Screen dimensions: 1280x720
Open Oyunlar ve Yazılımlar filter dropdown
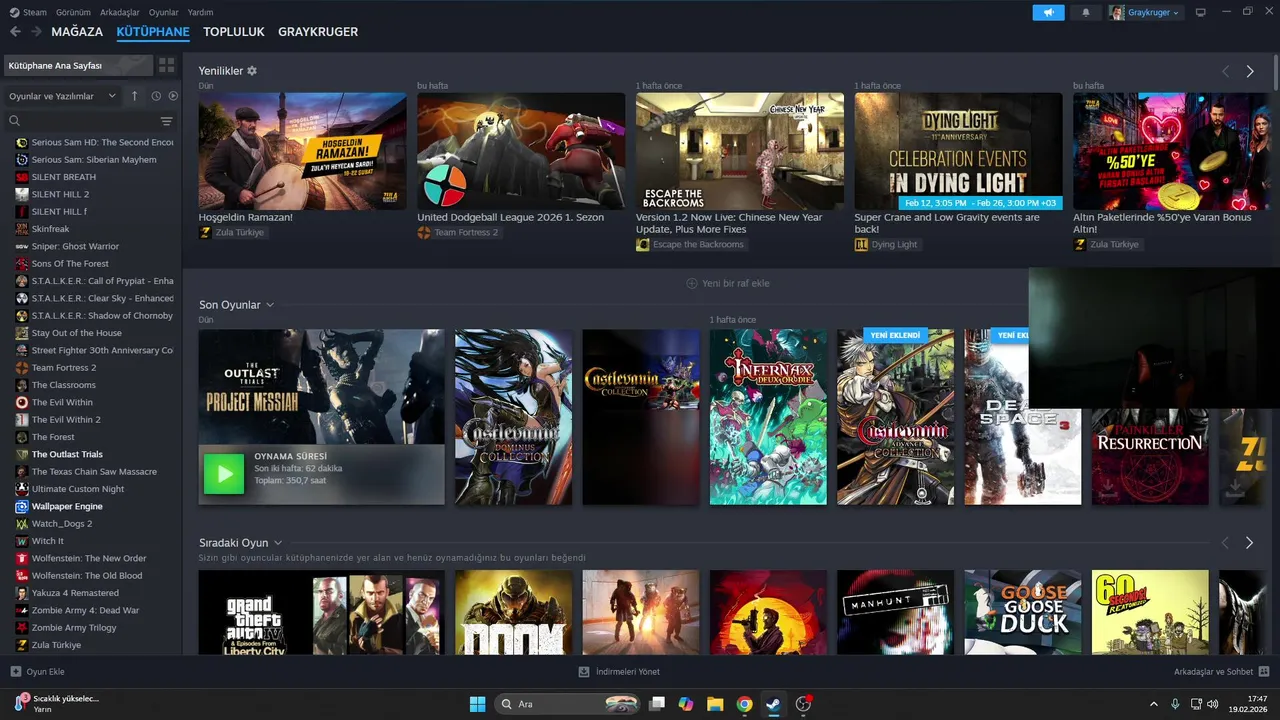click(62, 96)
